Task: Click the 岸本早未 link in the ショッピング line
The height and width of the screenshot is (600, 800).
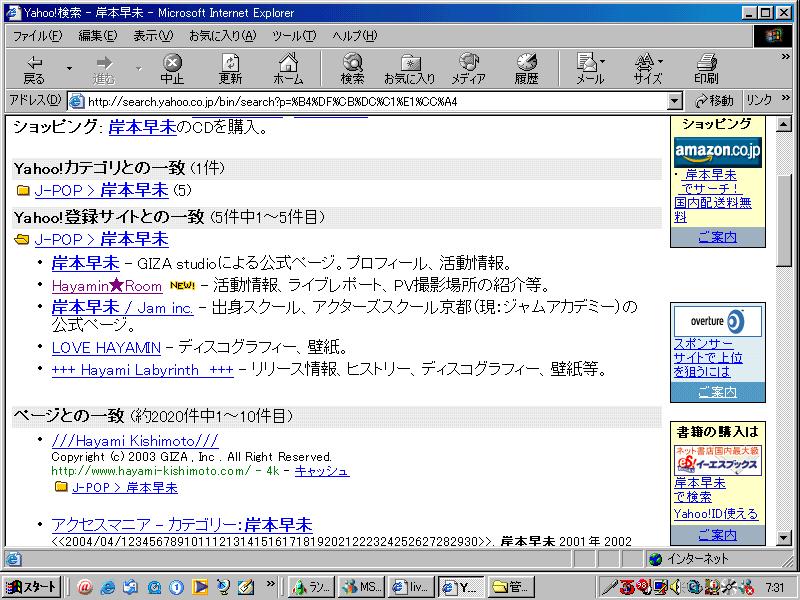Action: tap(142, 127)
